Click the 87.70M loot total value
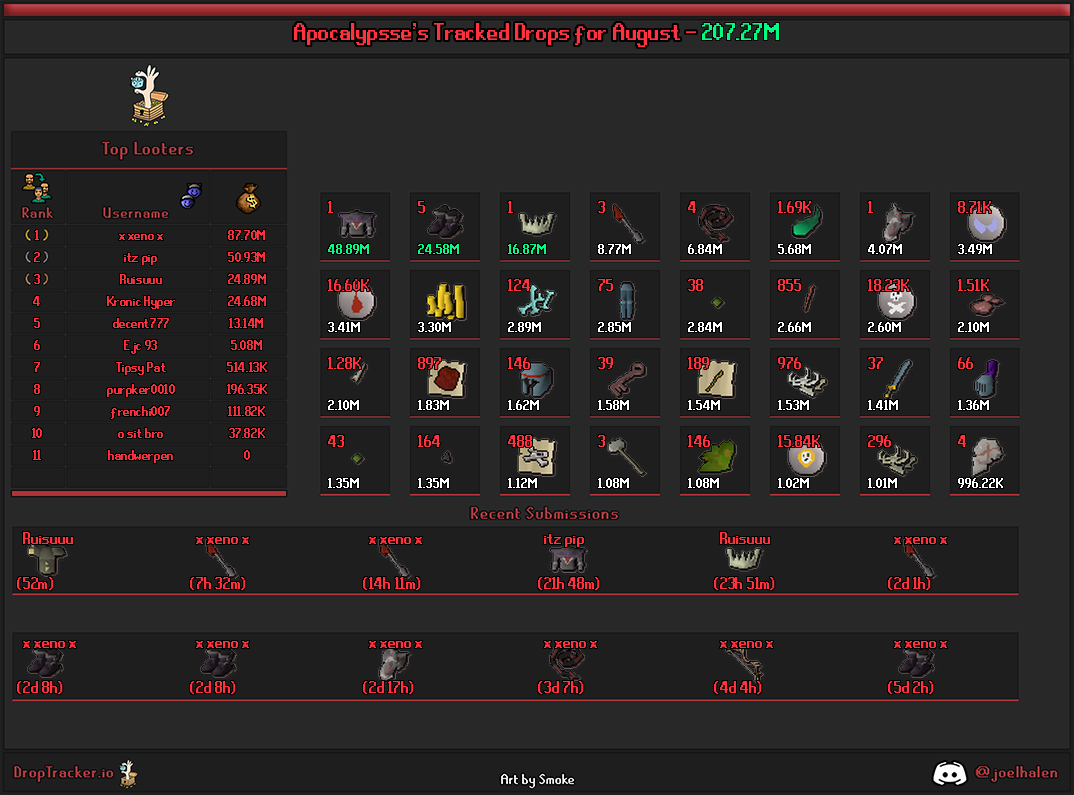The width and height of the screenshot is (1074, 795). (247, 236)
